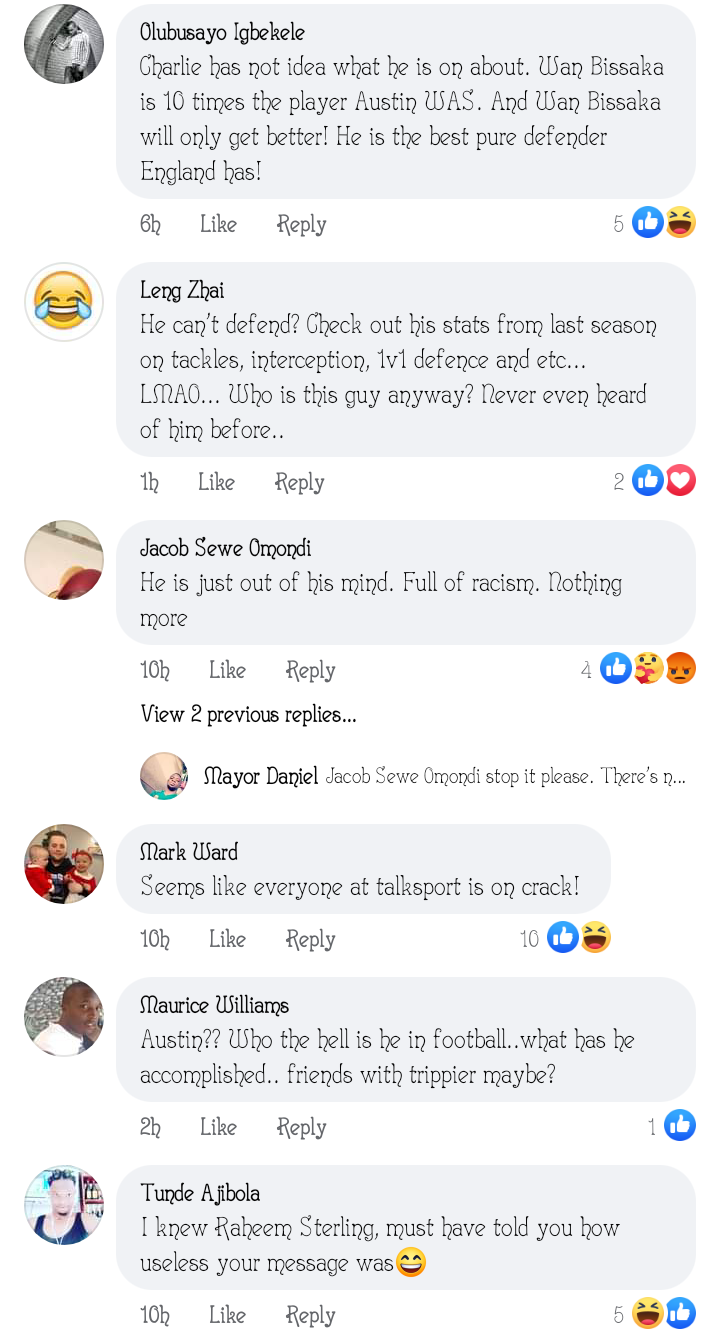Open Tunde Ajibola's profile name link
The width and height of the screenshot is (720, 1342).
pos(200,1192)
